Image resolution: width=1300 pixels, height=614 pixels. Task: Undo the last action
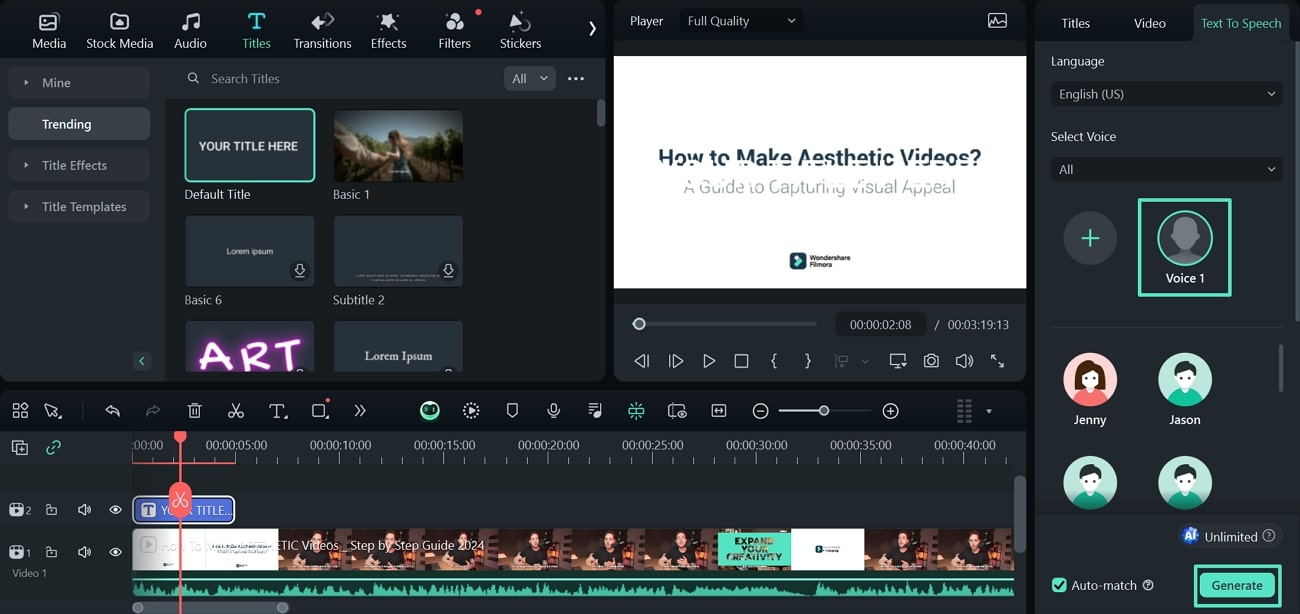(x=113, y=411)
